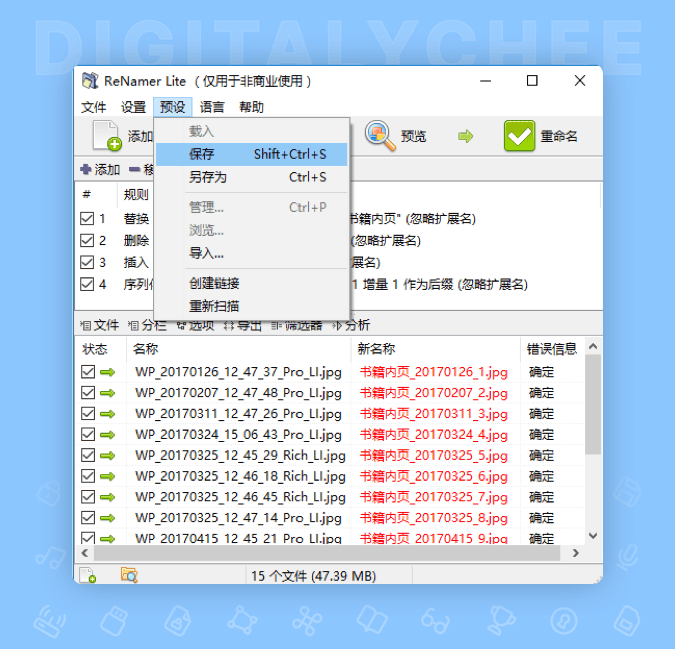
Task: Sort by the 名称 column header
Action: tap(238, 349)
